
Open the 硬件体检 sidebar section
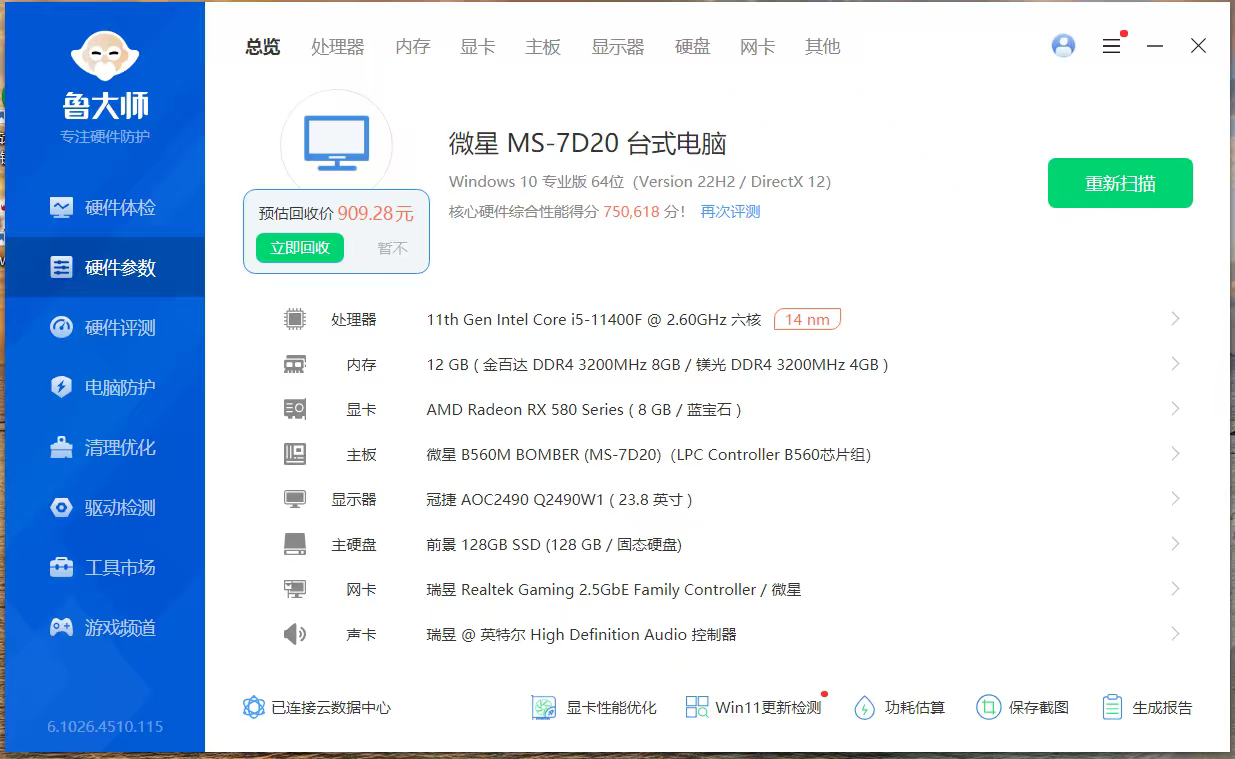[x=104, y=208]
